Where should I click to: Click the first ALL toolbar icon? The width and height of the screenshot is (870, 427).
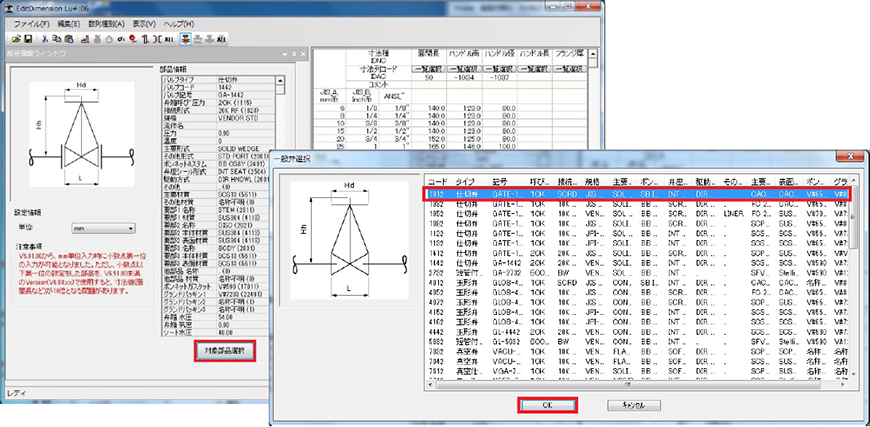tap(169, 39)
